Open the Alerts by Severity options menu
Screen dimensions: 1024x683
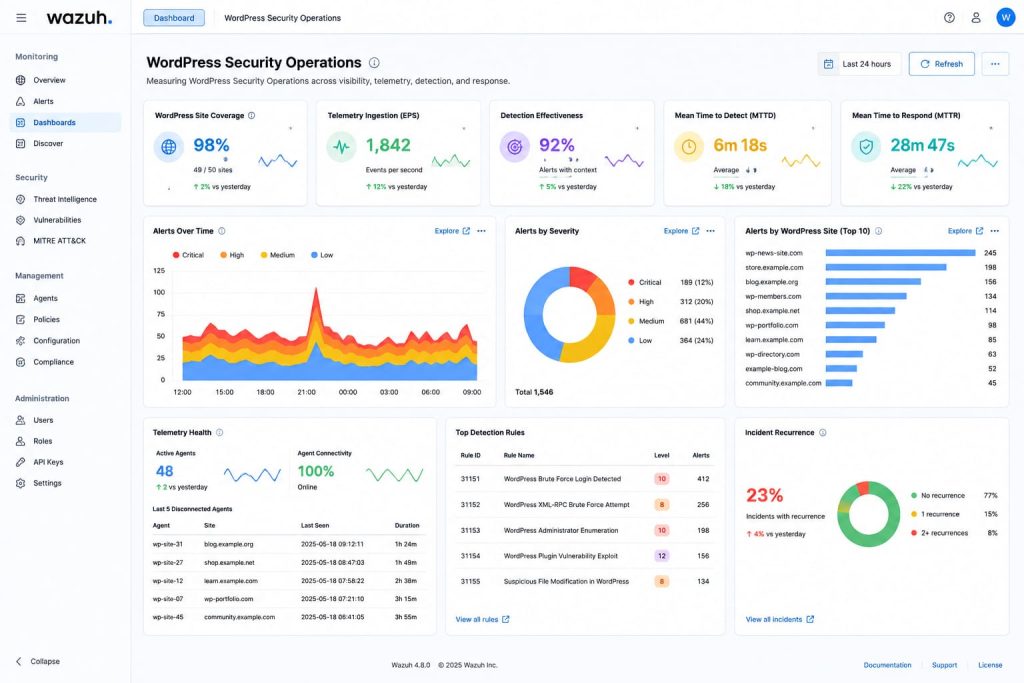[711, 231]
